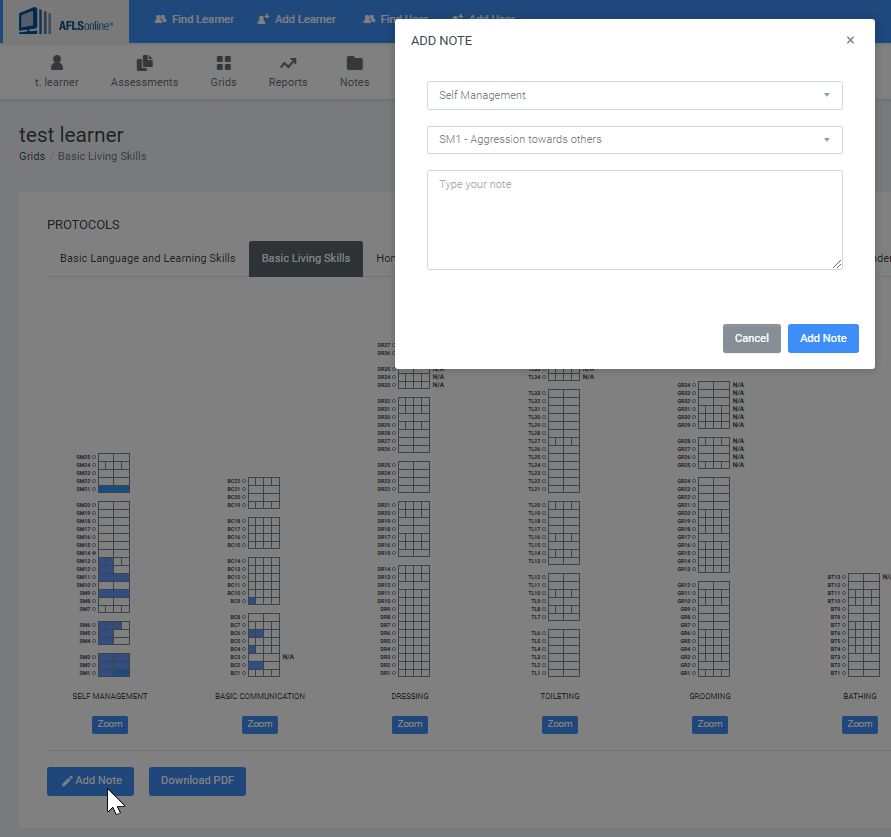Open the Assessments documents icon
The height and width of the screenshot is (837, 891).
point(144,63)
